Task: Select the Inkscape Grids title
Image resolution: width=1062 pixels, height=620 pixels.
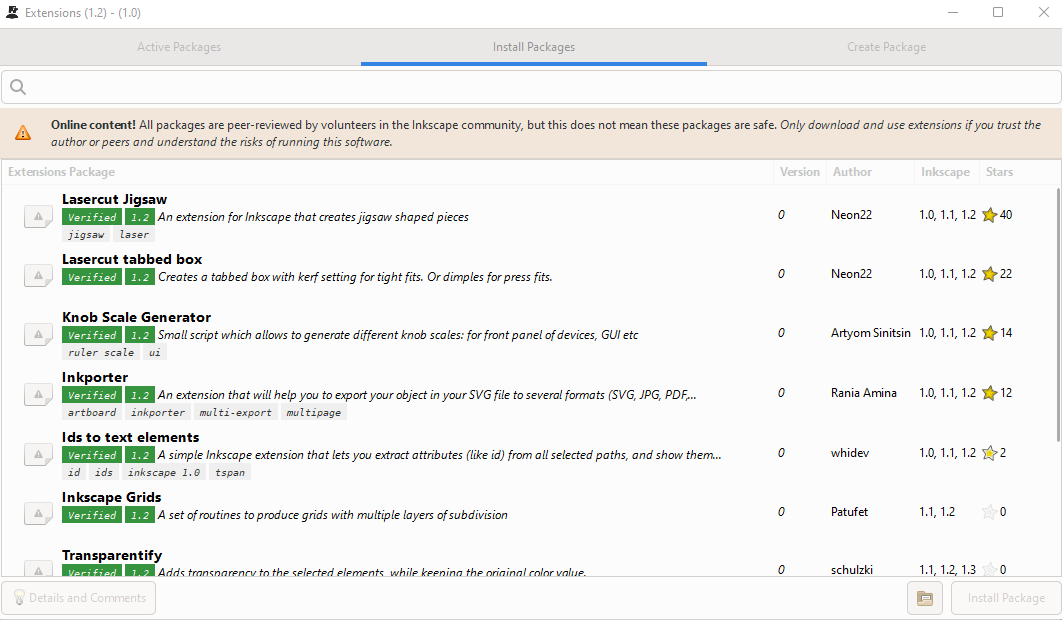Action: tap(112, 497)
